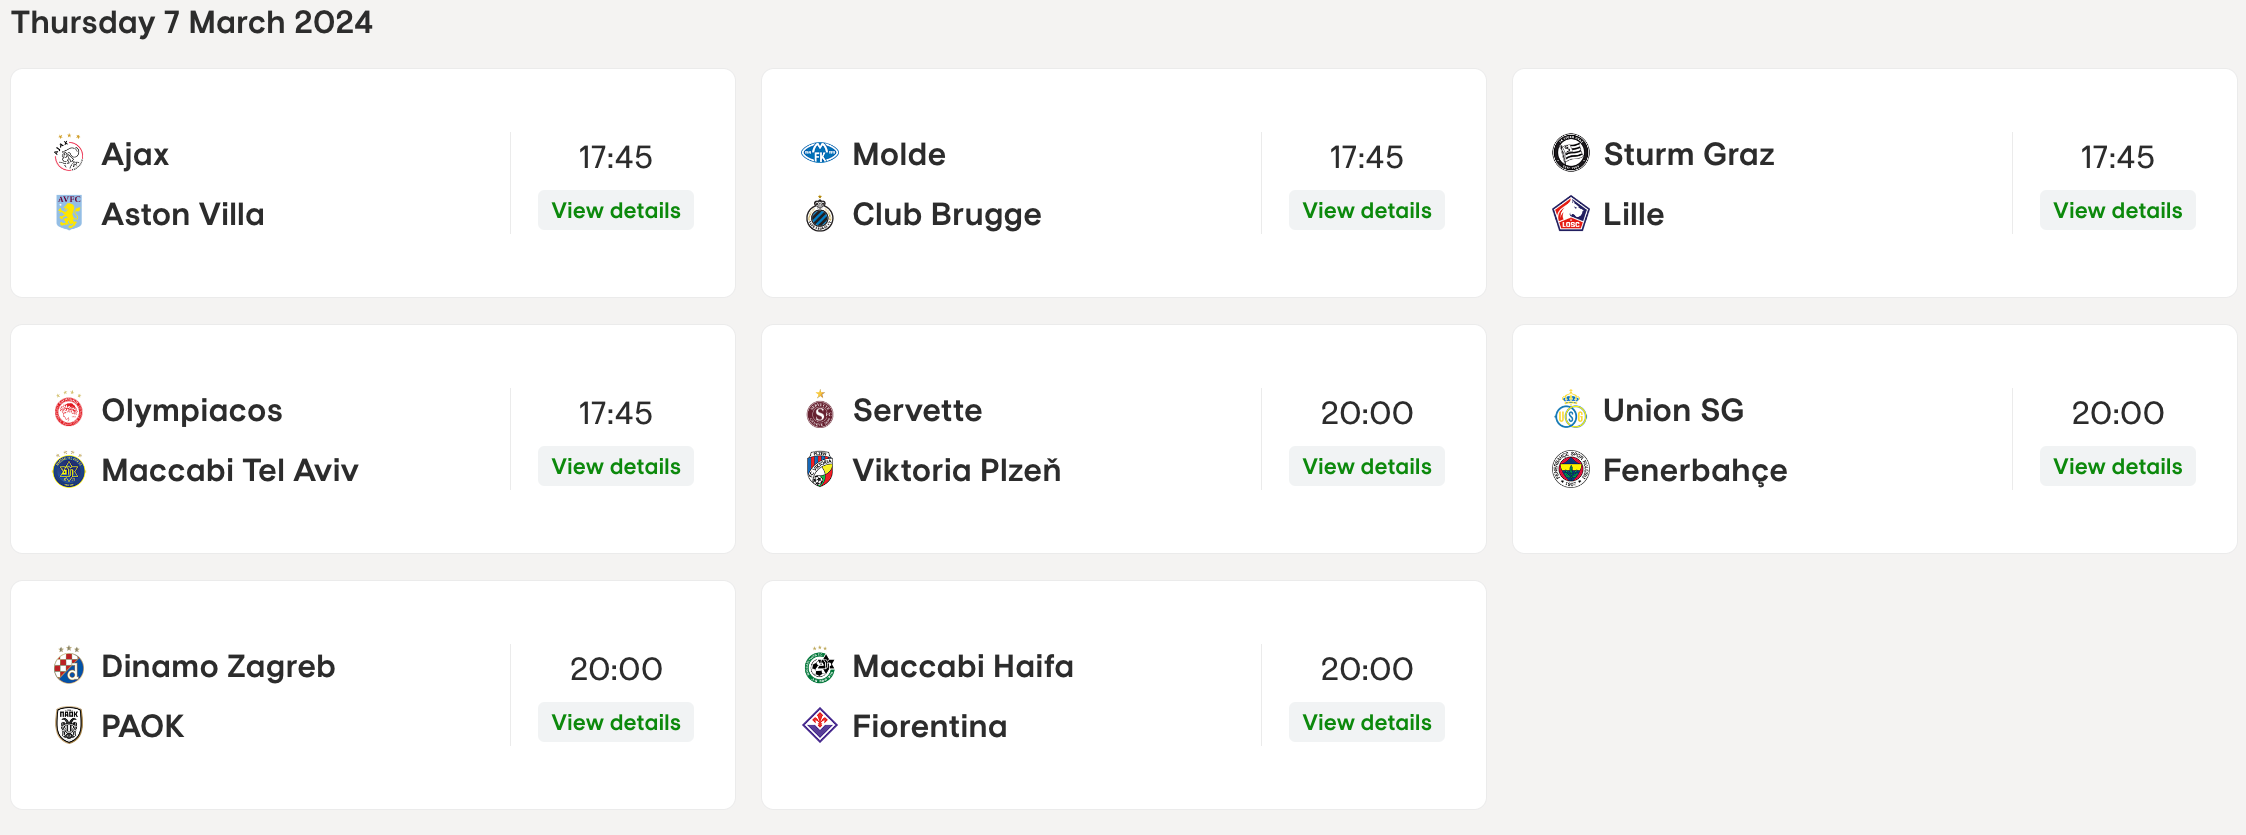Click the Fiorentina club crest
Image resolution: width=2246 pixels, height=835 pixels.
(x=819, y=725)
